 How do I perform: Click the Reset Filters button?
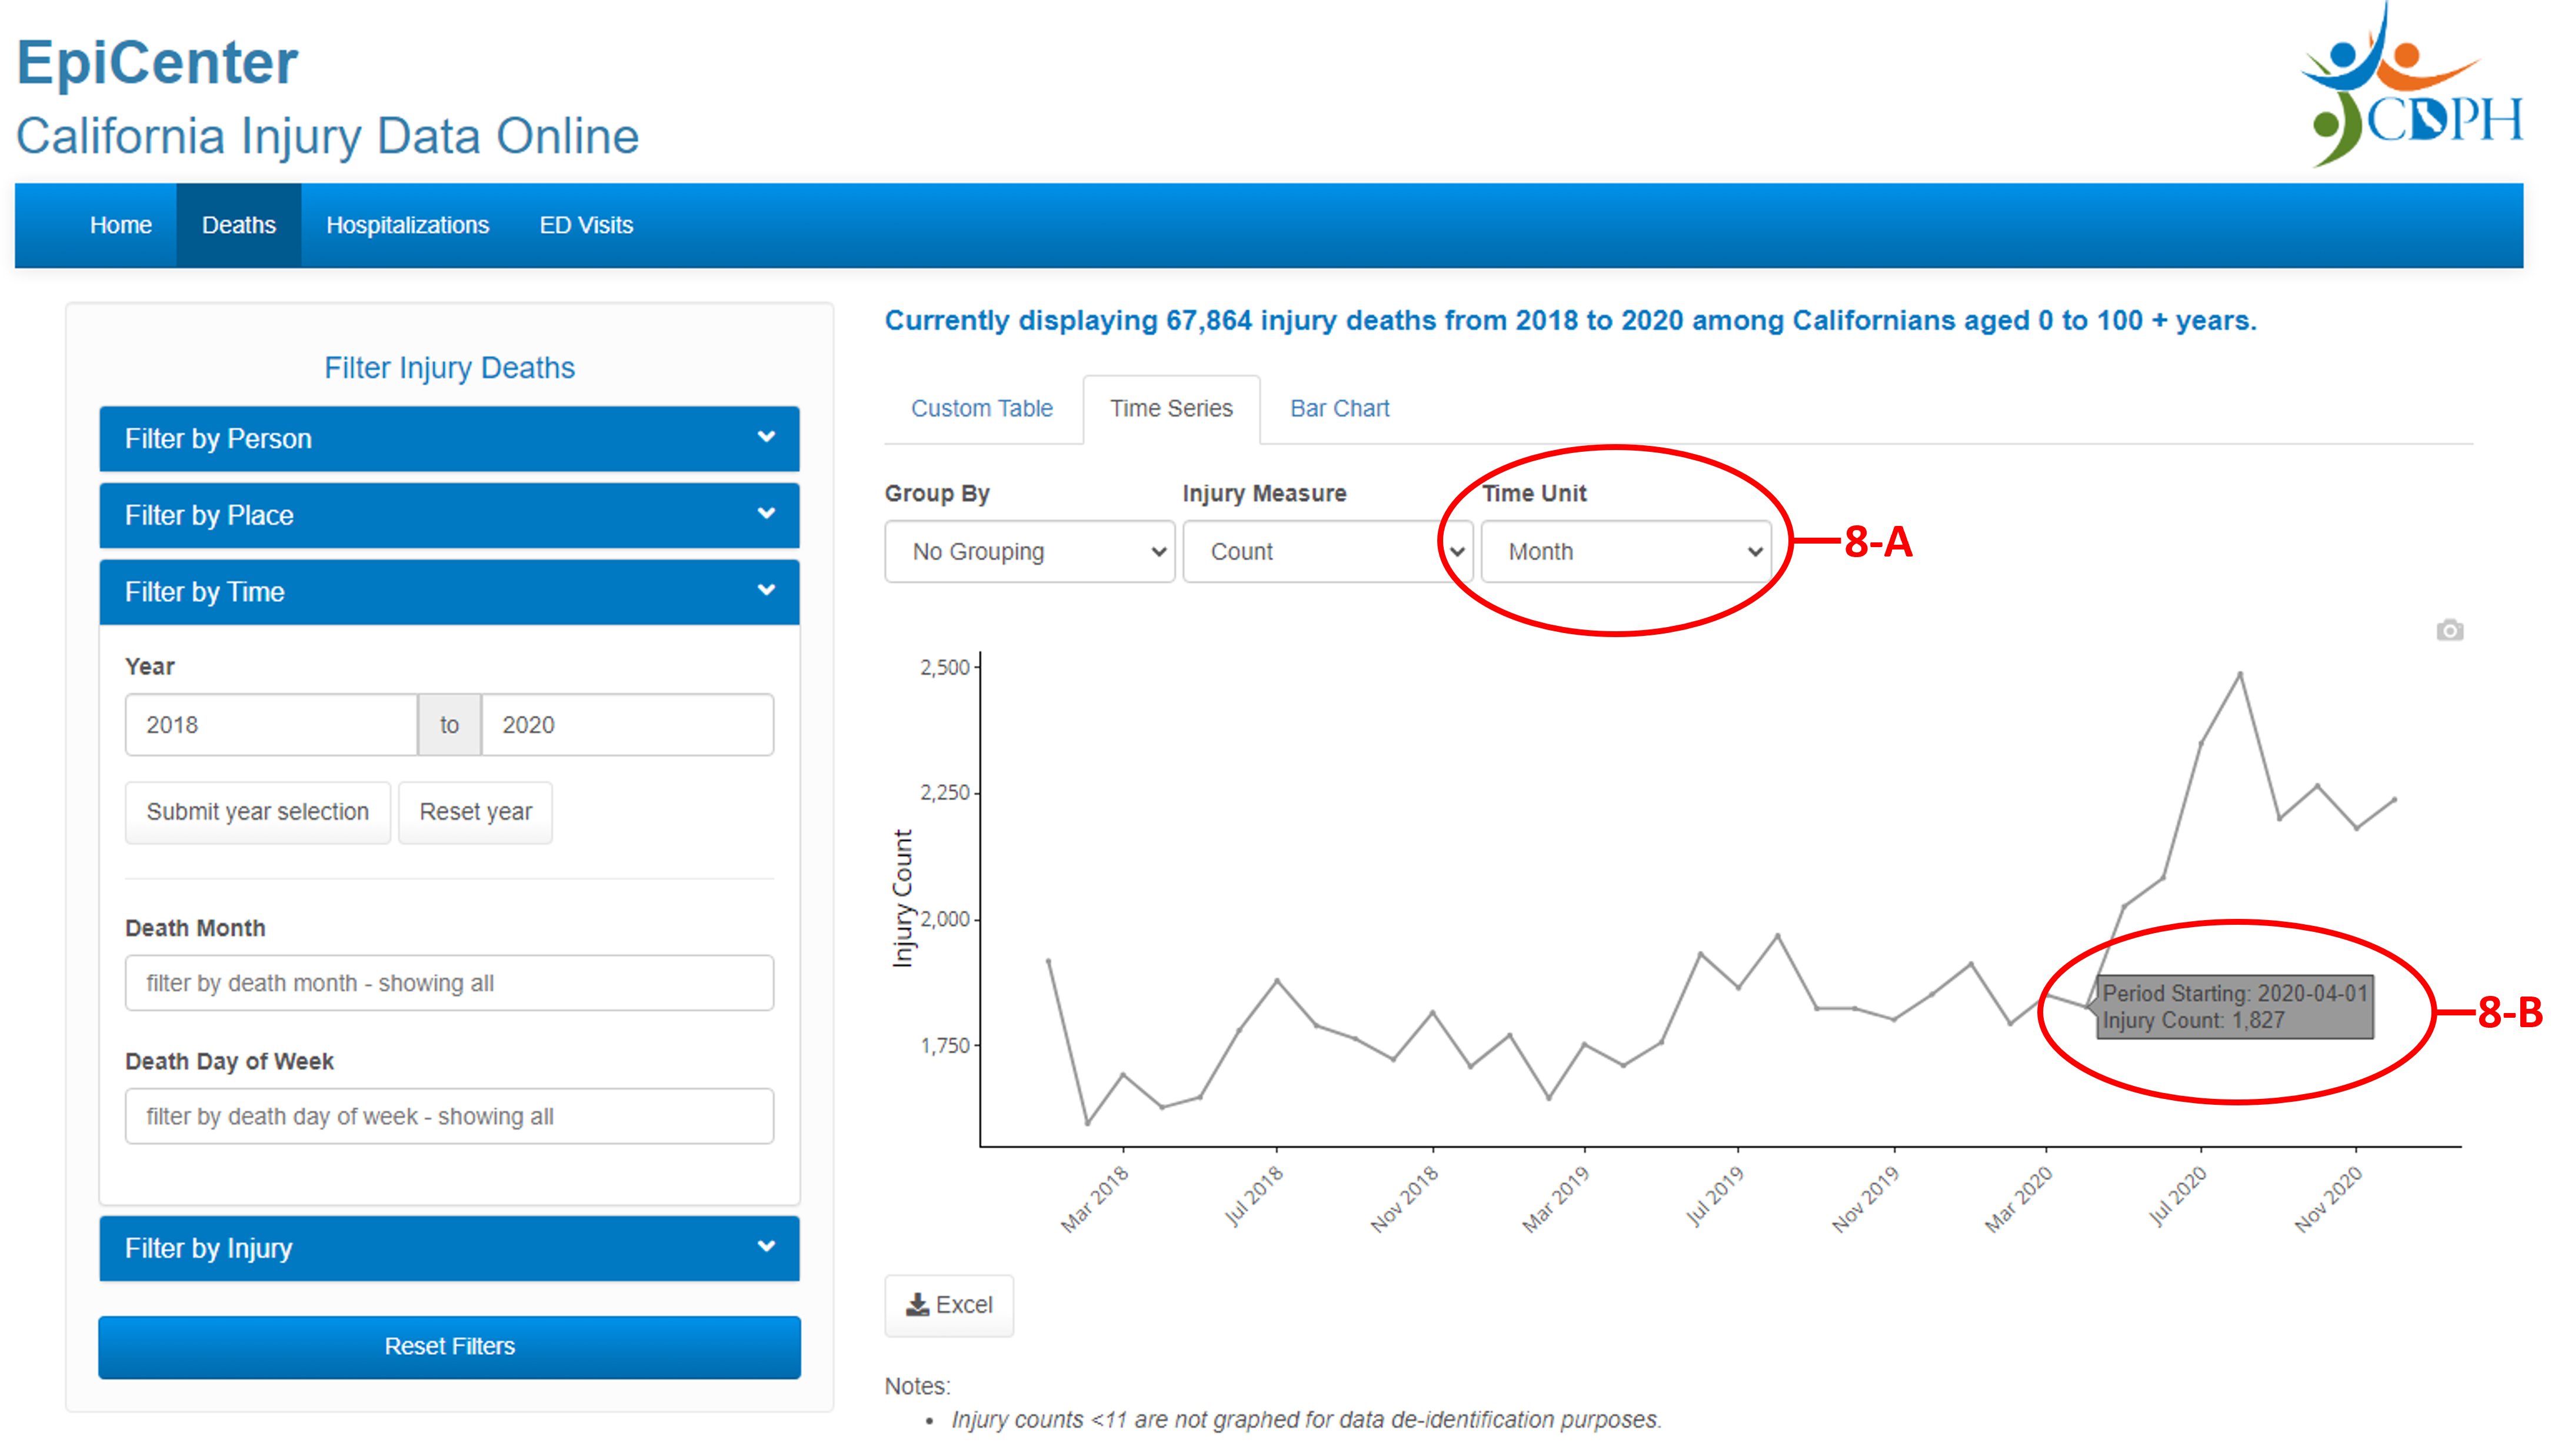click(449, 1346)
